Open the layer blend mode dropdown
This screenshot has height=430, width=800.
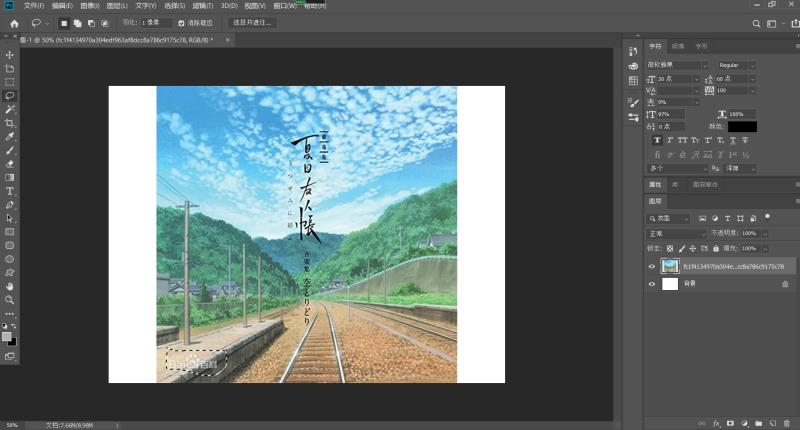click(677, 234)
